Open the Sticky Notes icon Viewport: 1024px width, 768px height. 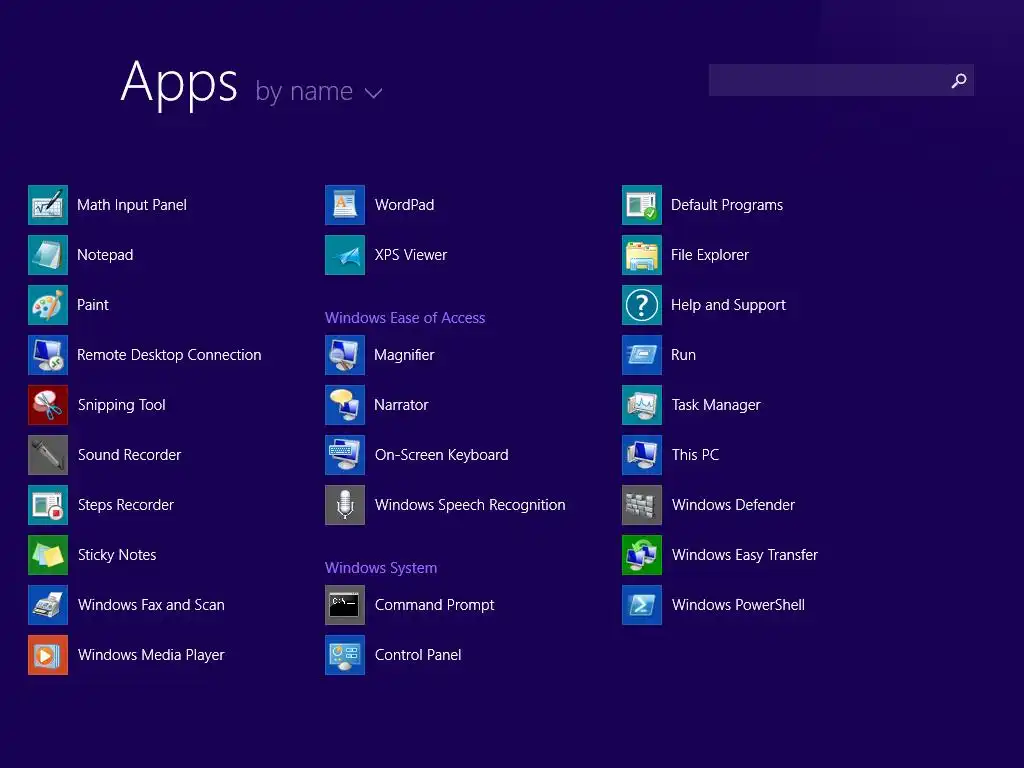click(x=48, y=555)
